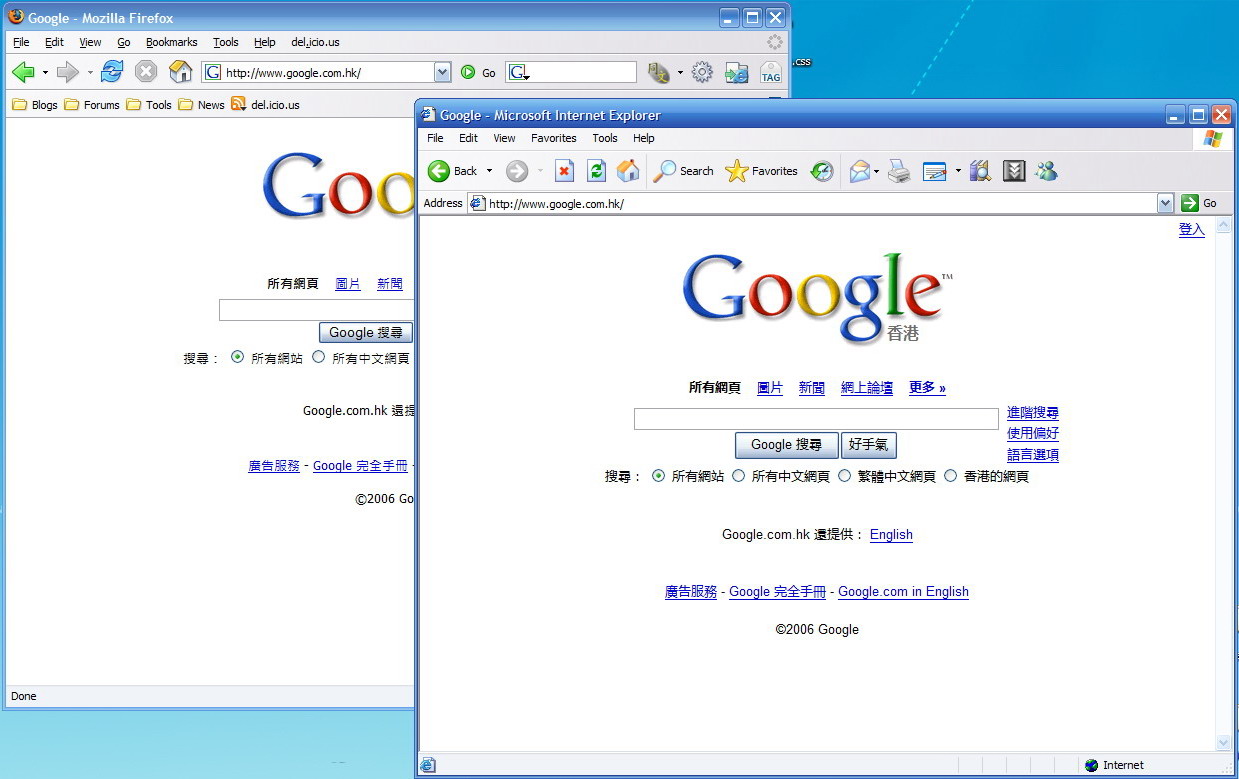Screen dimensions: 1239x779
Task: Select the 香港的網頁 radio button
Action: point(951,476)
